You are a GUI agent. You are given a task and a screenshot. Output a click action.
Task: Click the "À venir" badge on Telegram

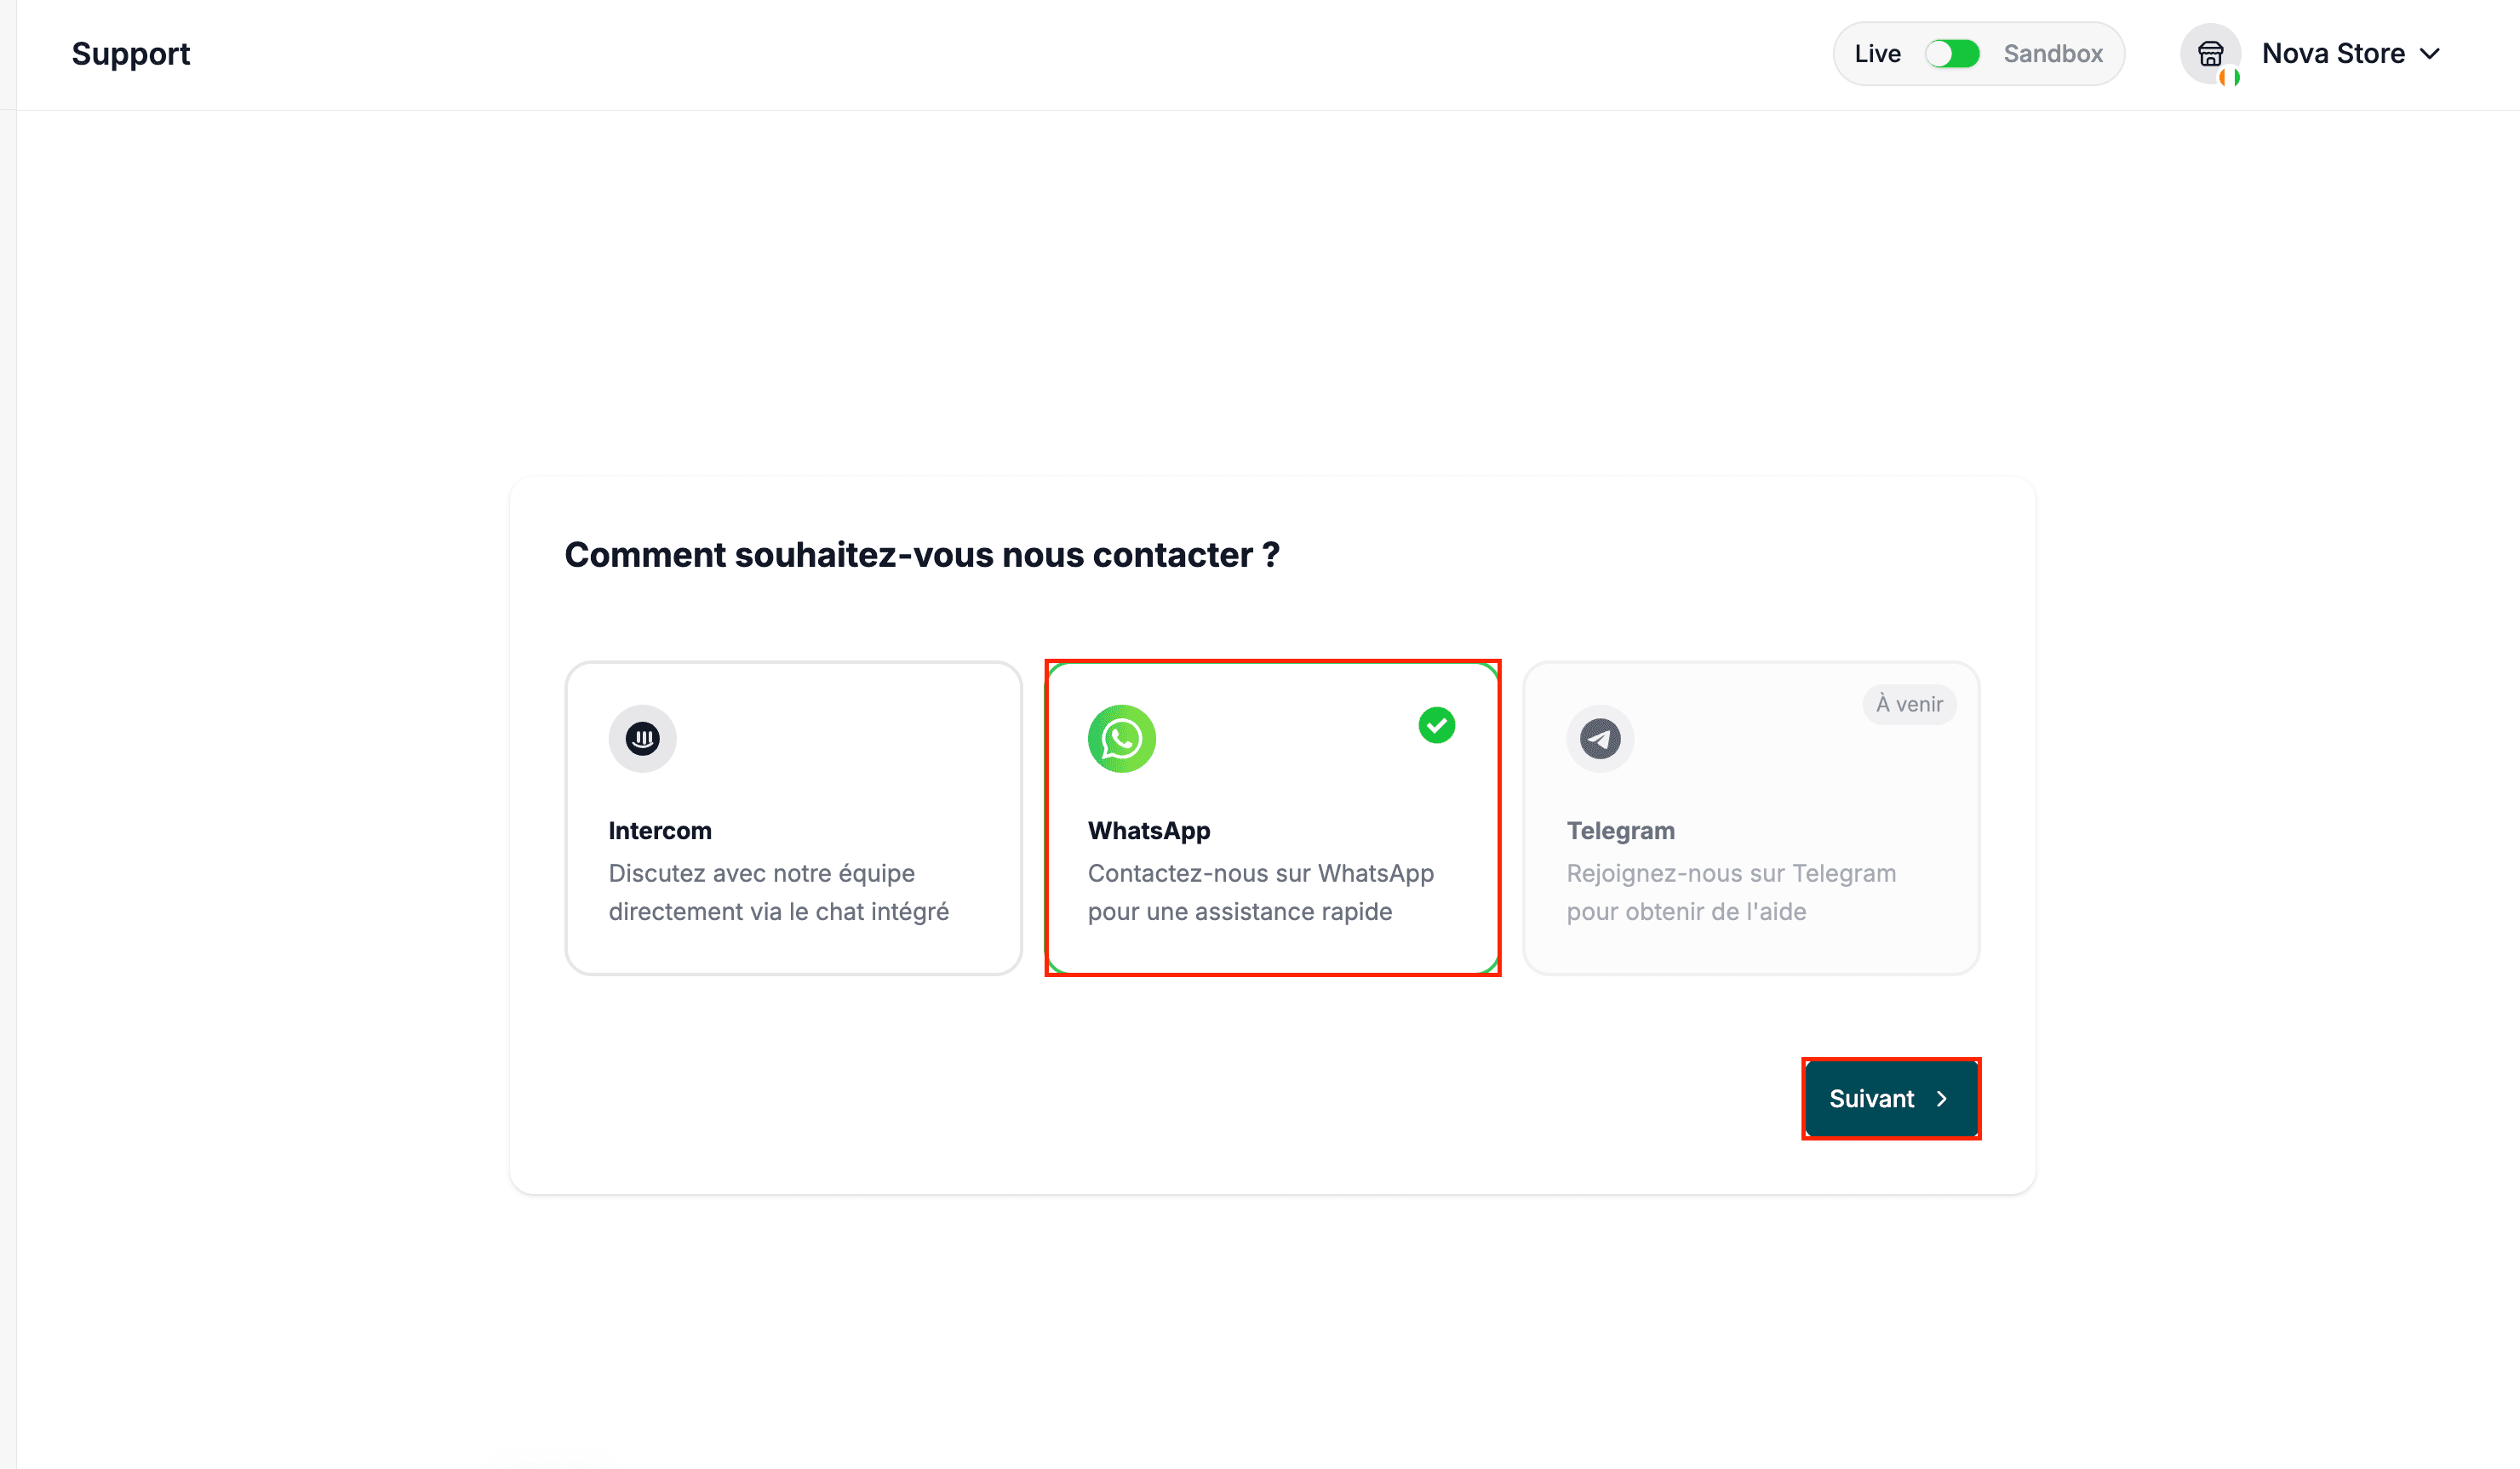[x=1908, y=704]
